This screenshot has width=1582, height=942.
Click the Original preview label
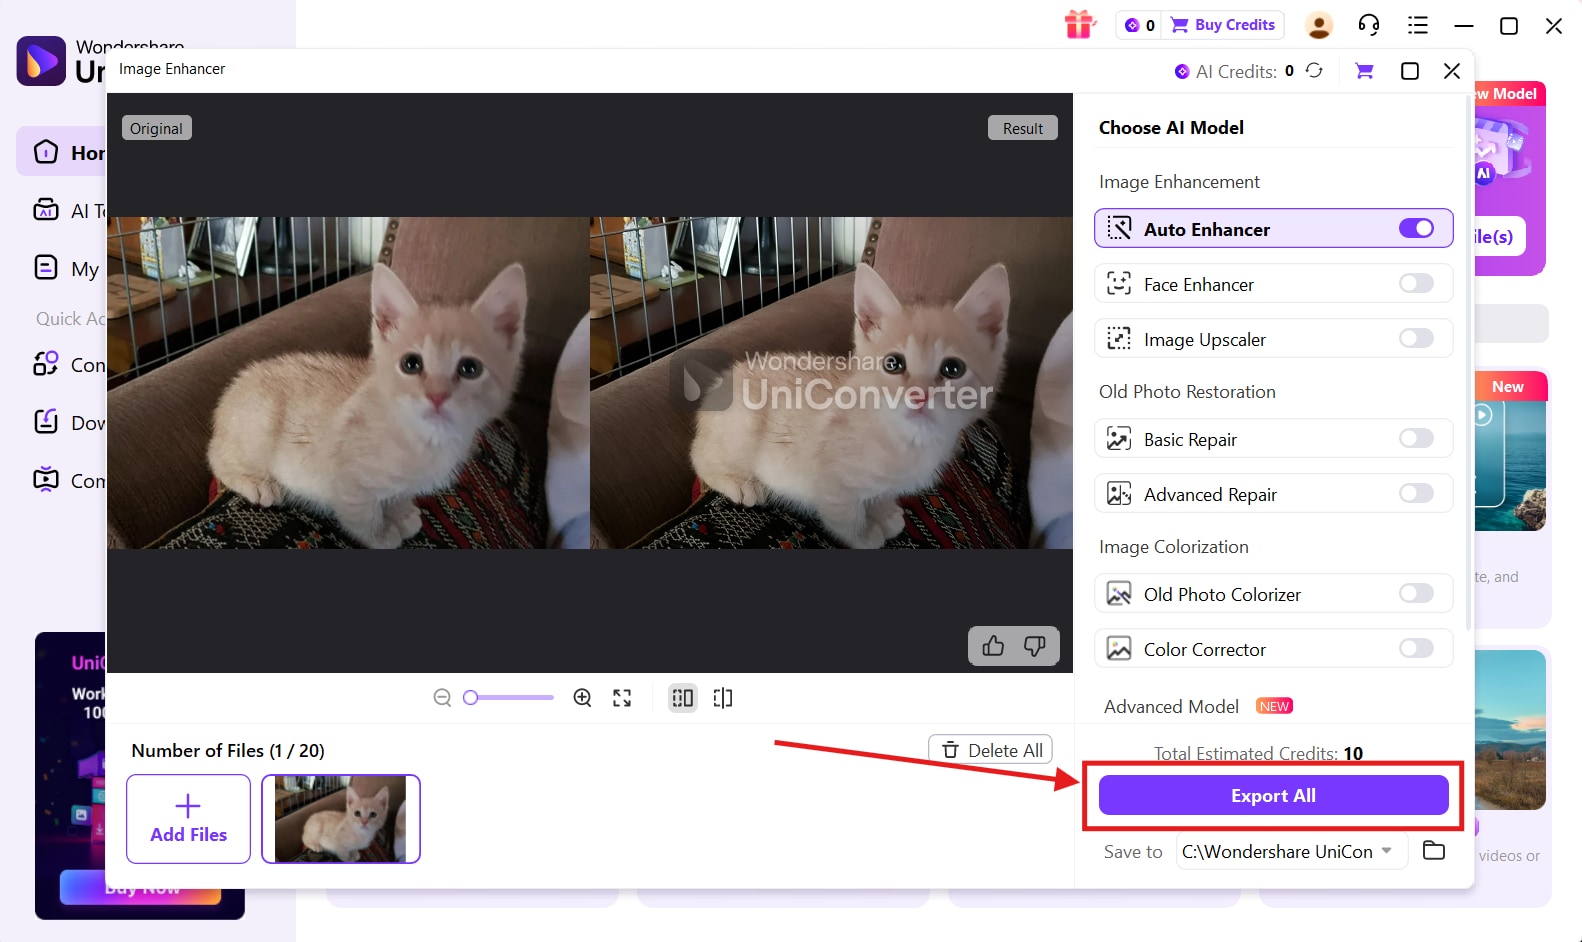[156, 128]
